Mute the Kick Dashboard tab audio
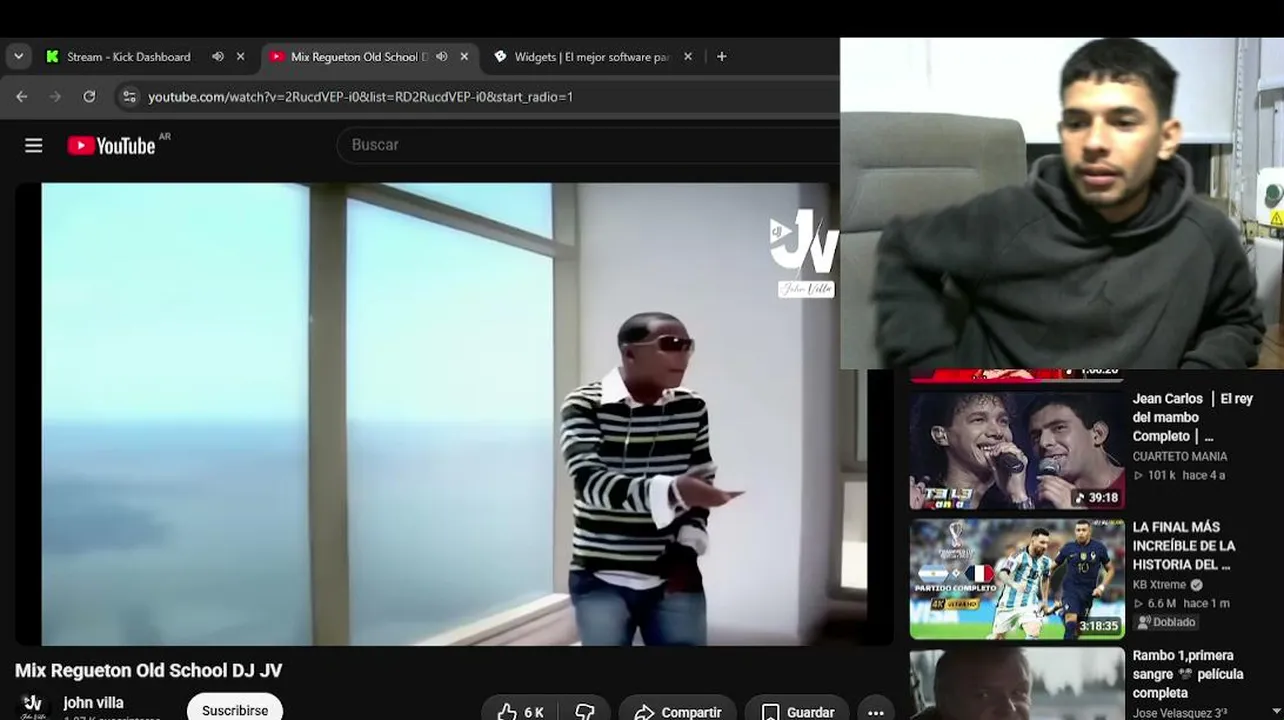The height and width of the screenshot is (720, 1284). point(217,57)
